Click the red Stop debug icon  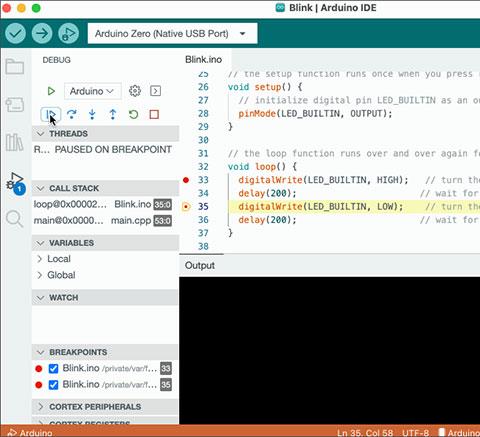coord(154,115)
